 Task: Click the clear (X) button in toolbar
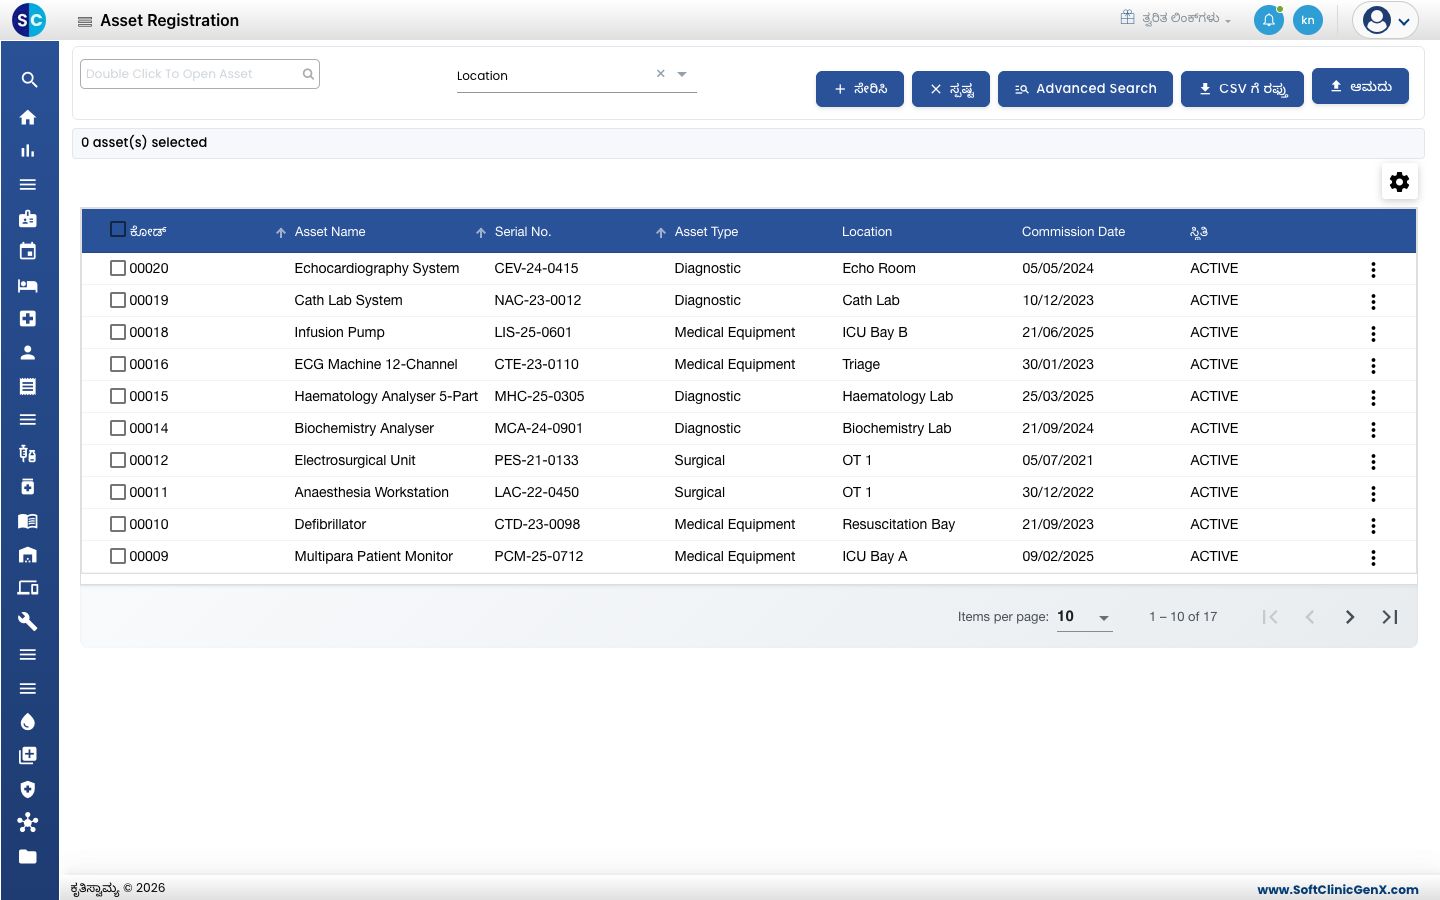coord(951,89)
